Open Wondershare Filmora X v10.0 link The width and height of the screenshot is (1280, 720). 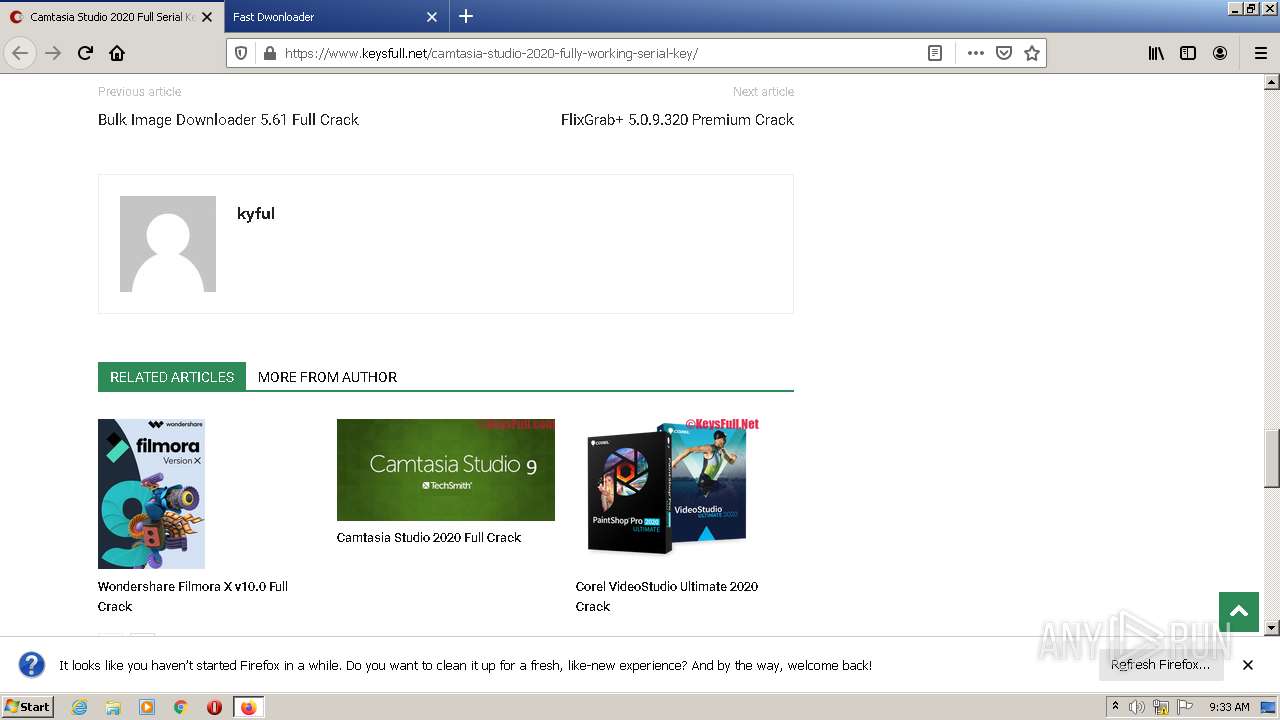[193, 596]
